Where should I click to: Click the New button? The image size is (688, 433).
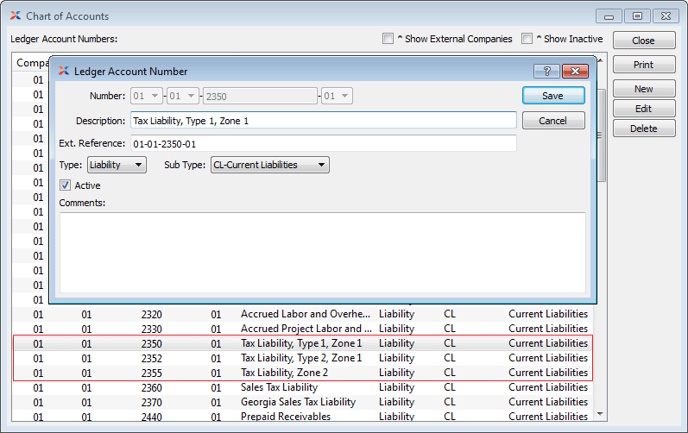tap(643, 90)
